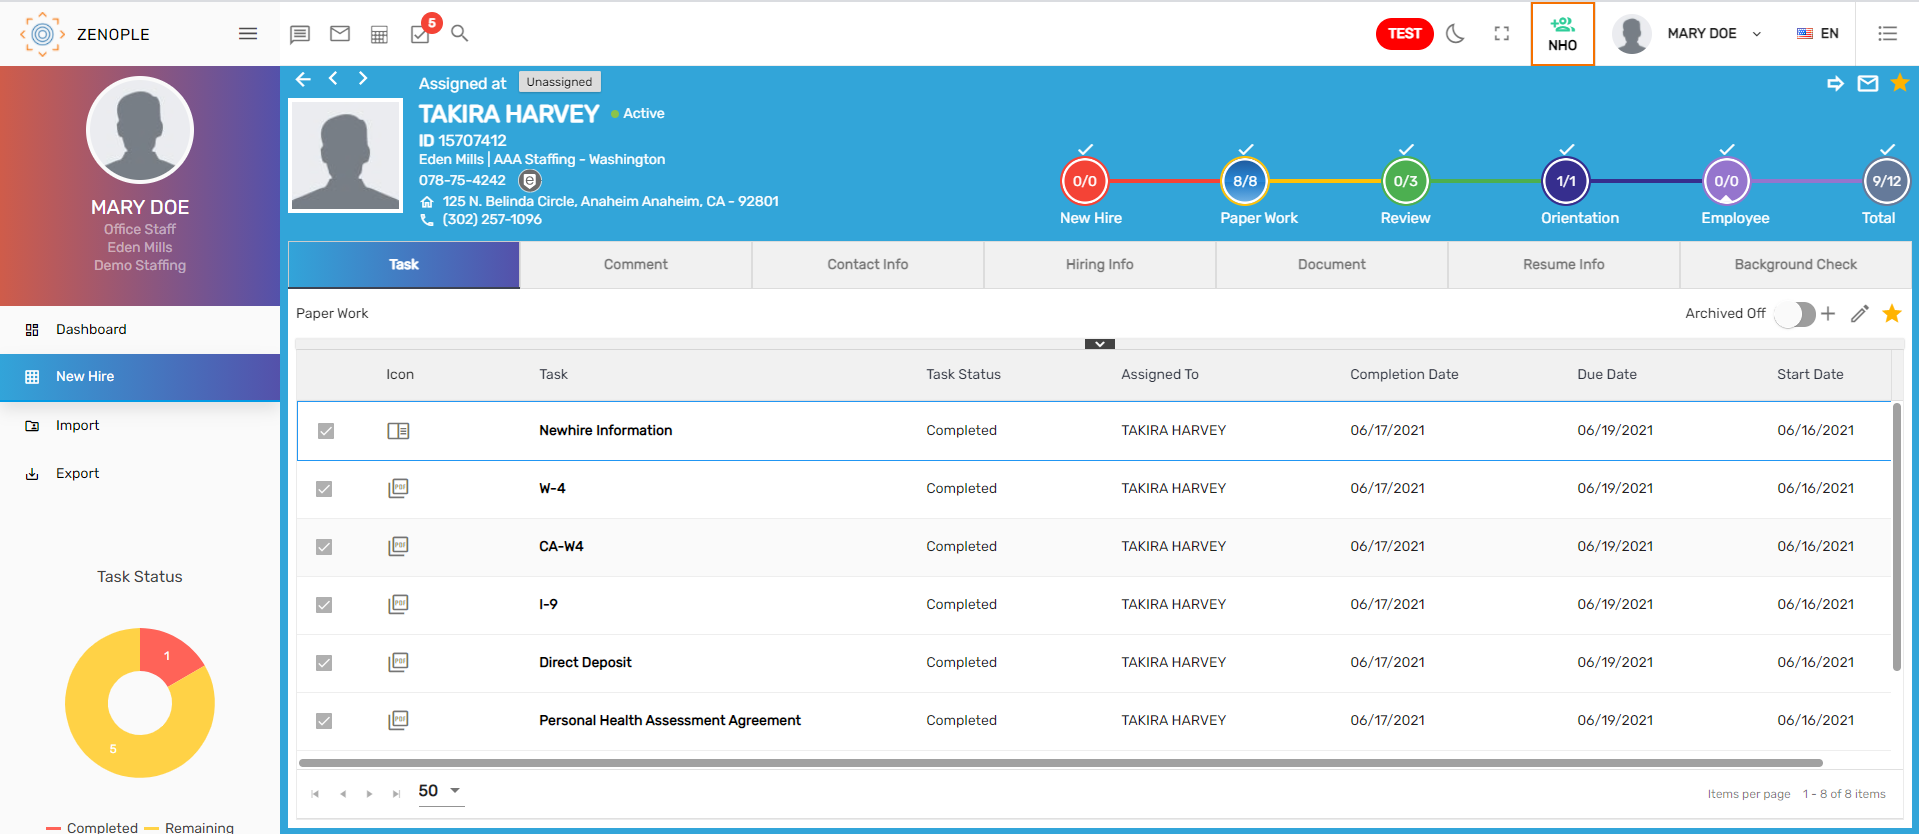The height and width of the screenshot is (834, 1919).
Task: Switch to the Contact Info tab
Action: point(868,264)
